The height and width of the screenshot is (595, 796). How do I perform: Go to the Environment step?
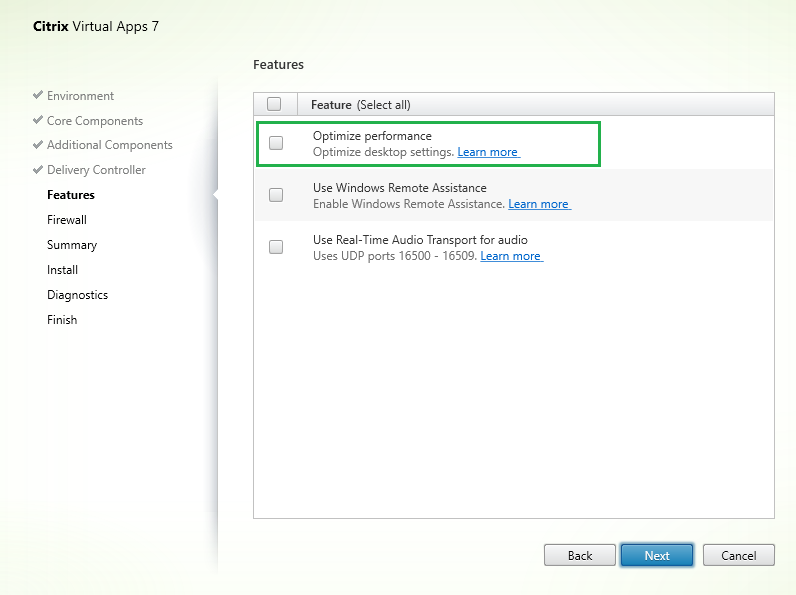pyautogui.click(x=80, y=96)
